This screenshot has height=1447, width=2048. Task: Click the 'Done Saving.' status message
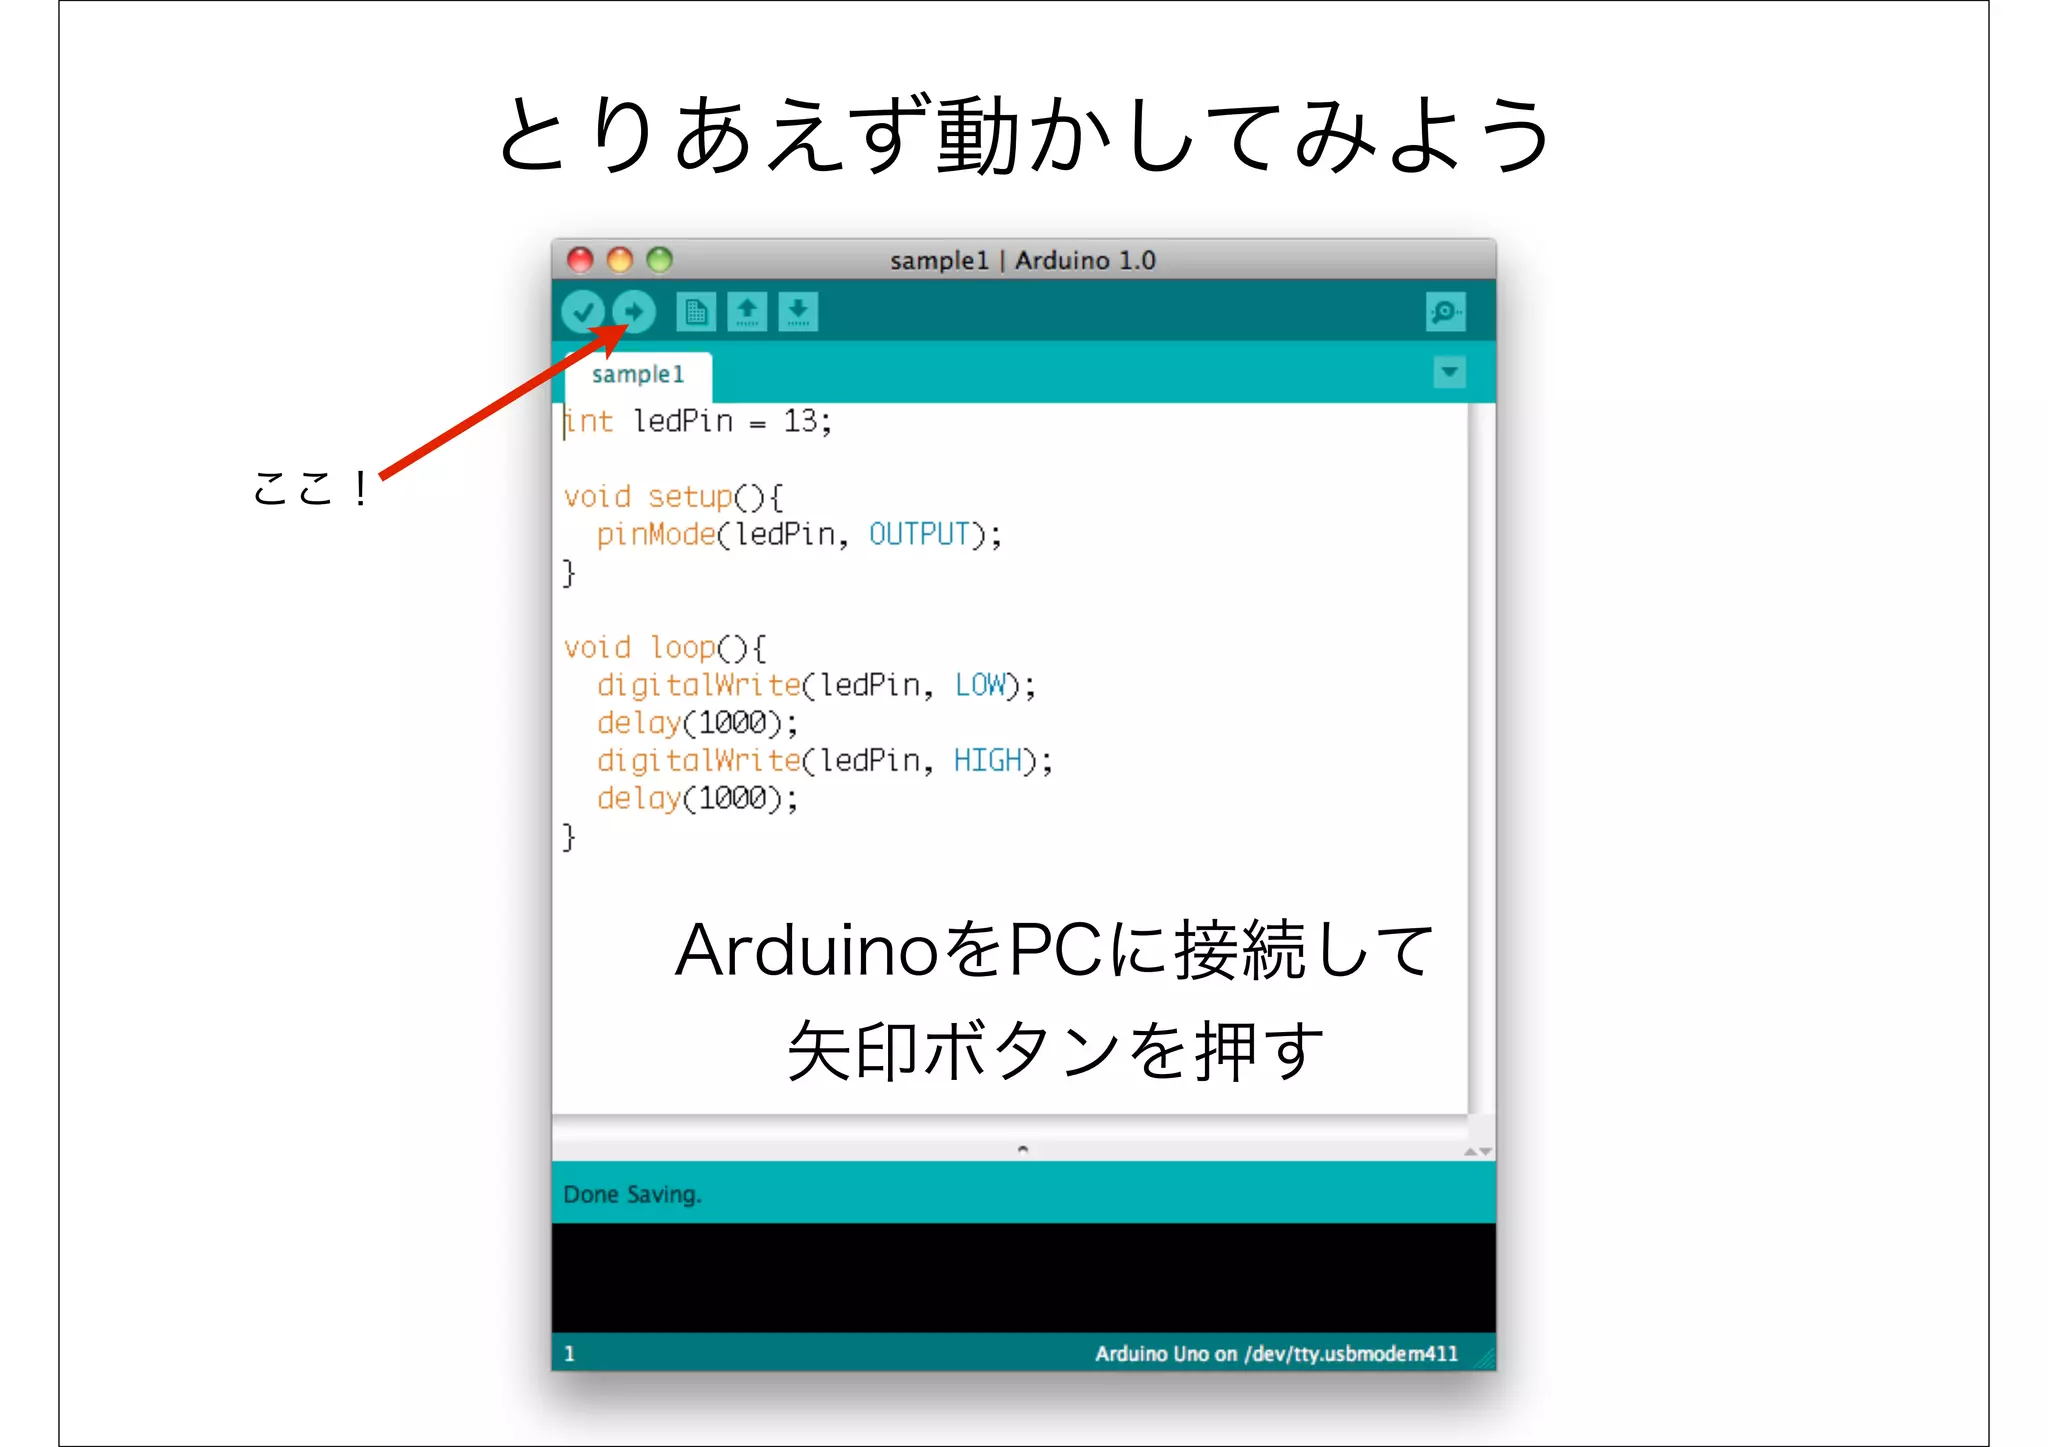click(x=632, y=1194)
